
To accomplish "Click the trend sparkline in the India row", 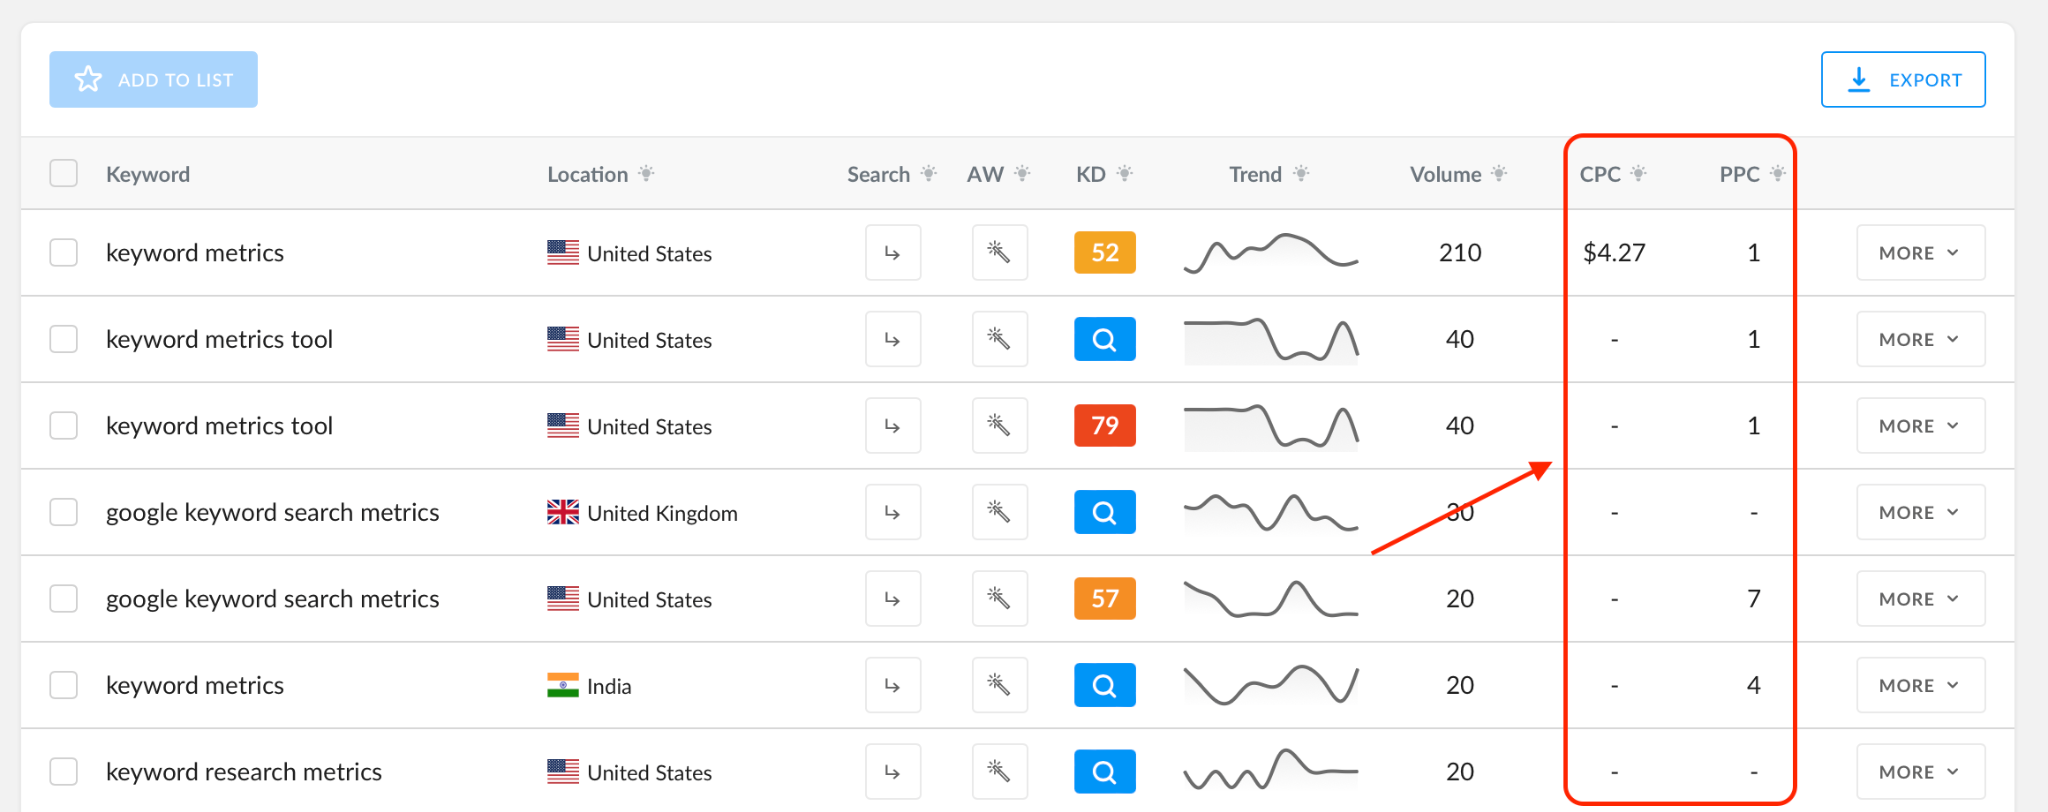I will [1271, 685].
